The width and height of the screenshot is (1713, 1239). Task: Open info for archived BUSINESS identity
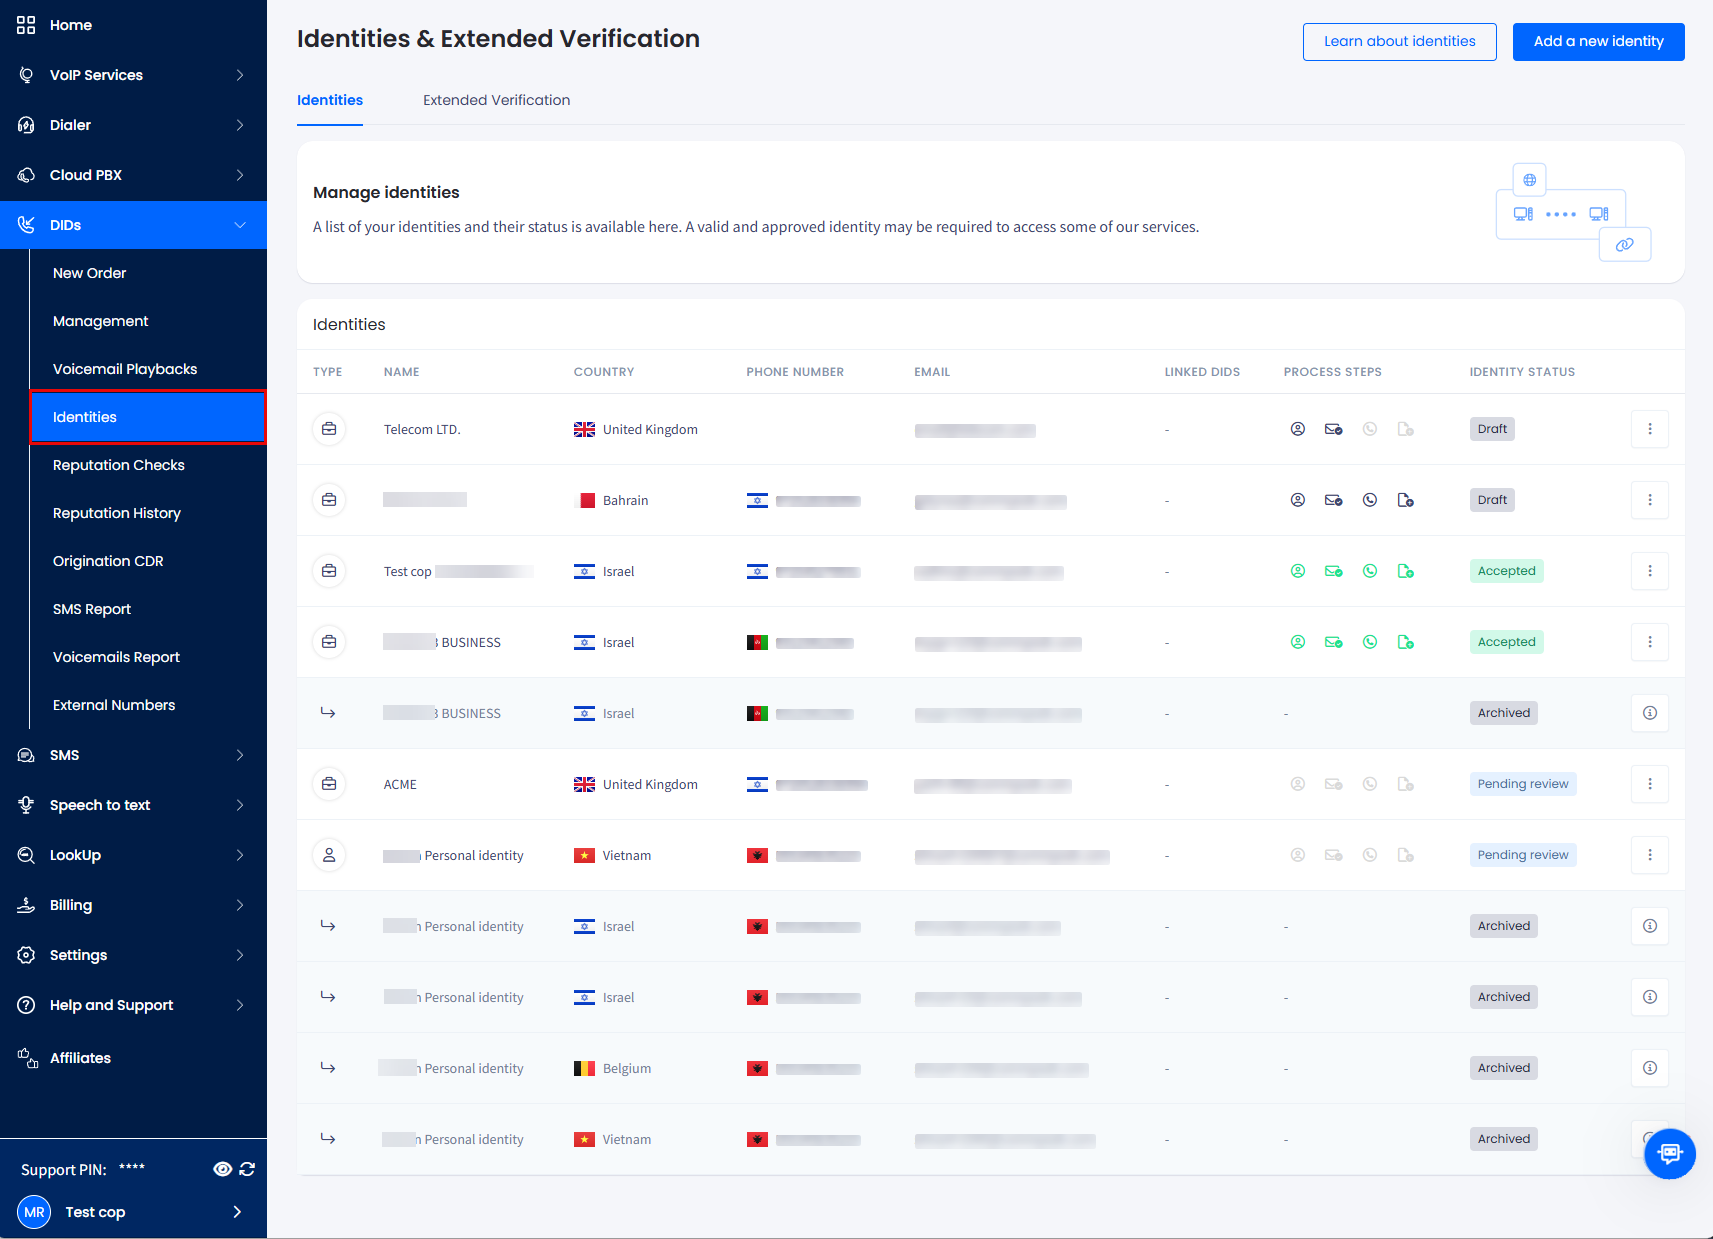[x=1650, y=713]
